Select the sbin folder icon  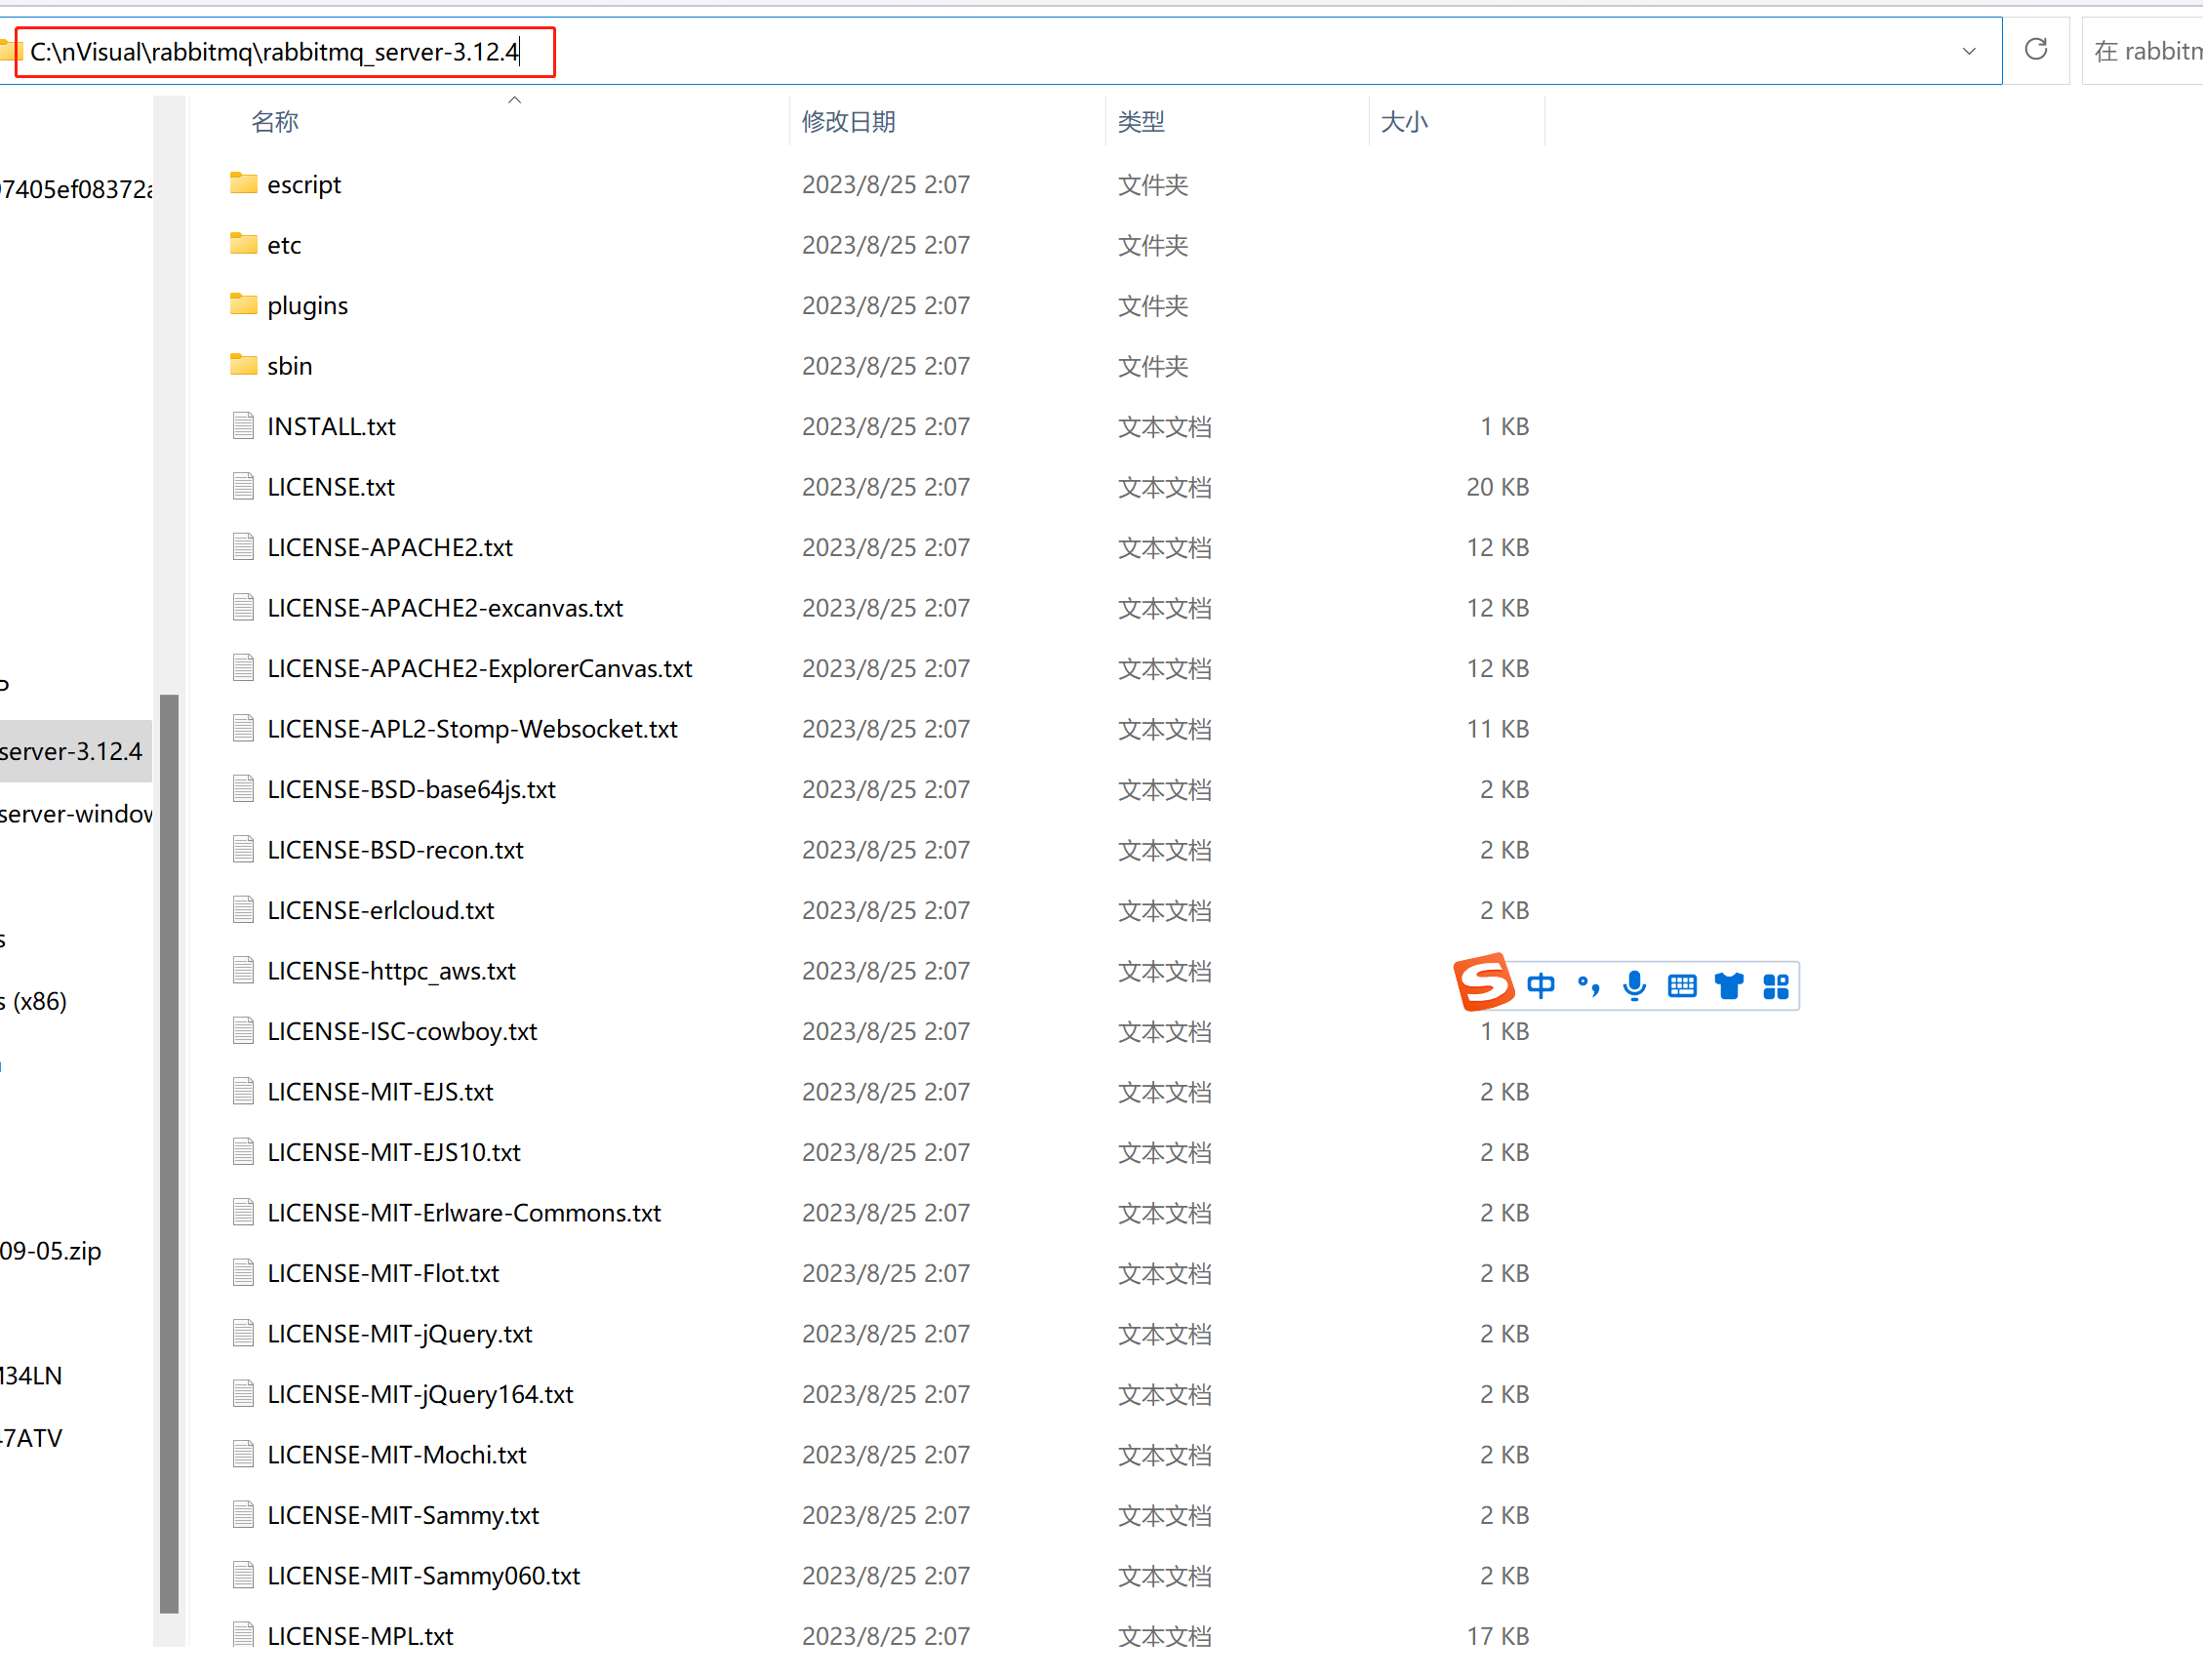pos(243,365)
